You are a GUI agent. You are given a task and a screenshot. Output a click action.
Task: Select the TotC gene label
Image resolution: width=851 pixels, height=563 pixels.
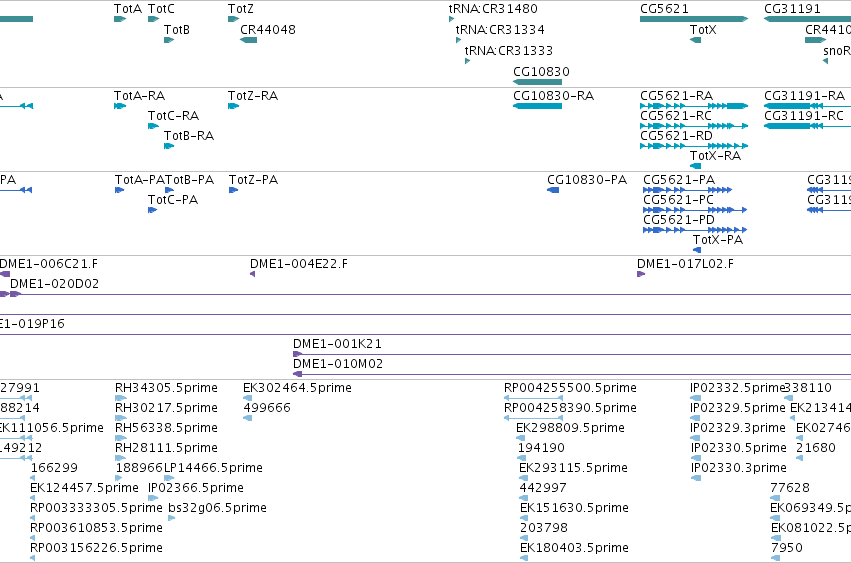[x=161, y=9]
